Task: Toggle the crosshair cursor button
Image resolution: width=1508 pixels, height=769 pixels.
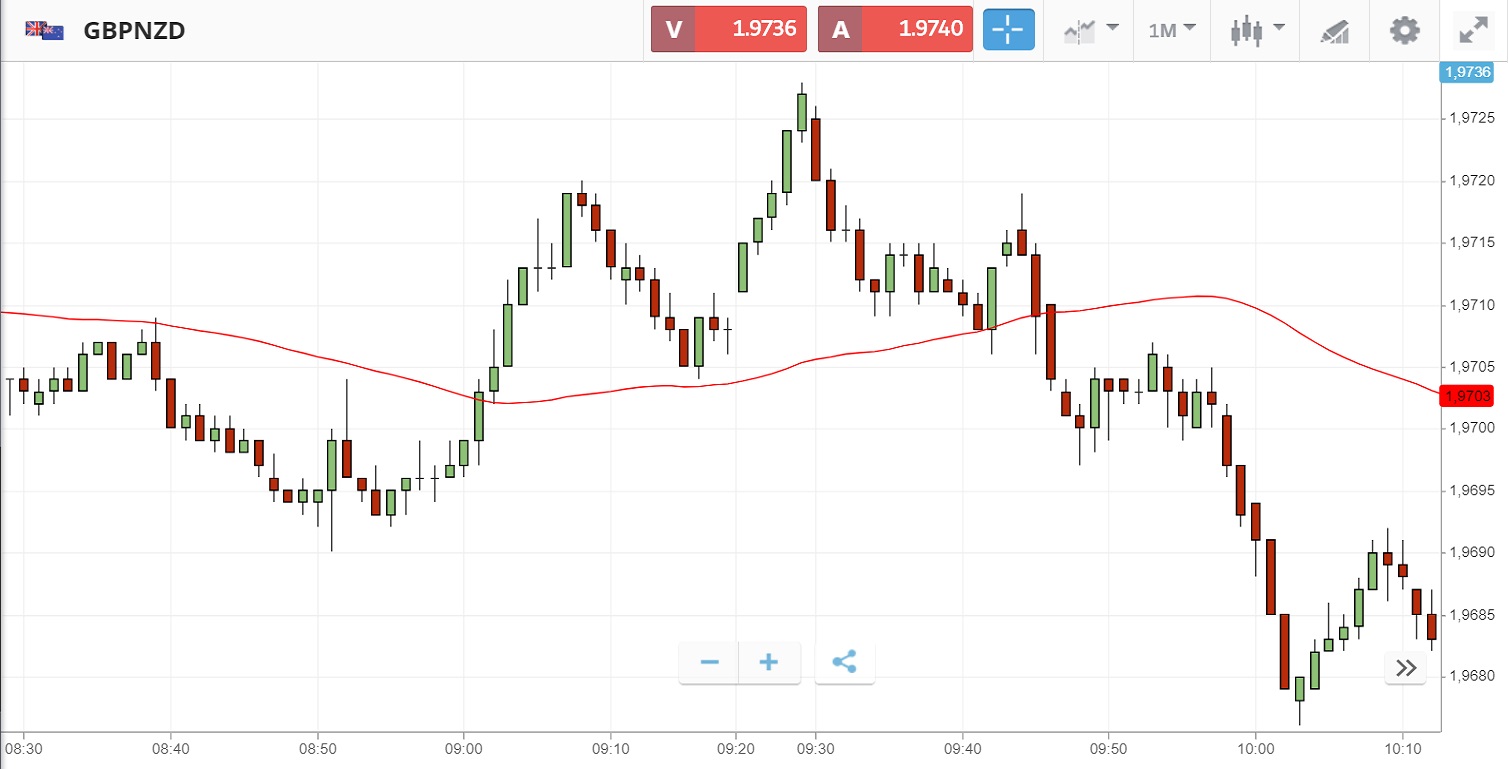Action: pos(1007,30)
